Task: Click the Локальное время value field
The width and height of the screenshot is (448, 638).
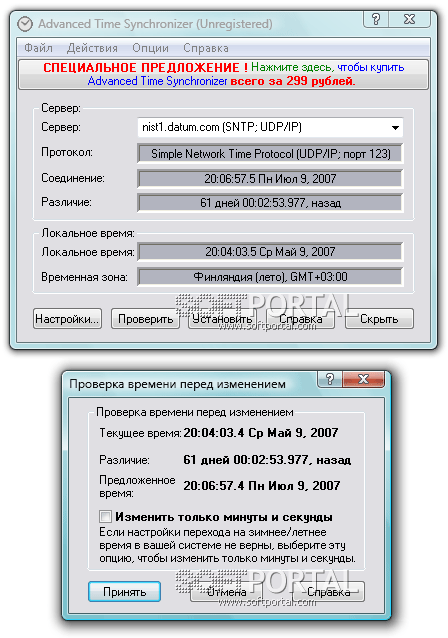Action: tap(270, 252)
